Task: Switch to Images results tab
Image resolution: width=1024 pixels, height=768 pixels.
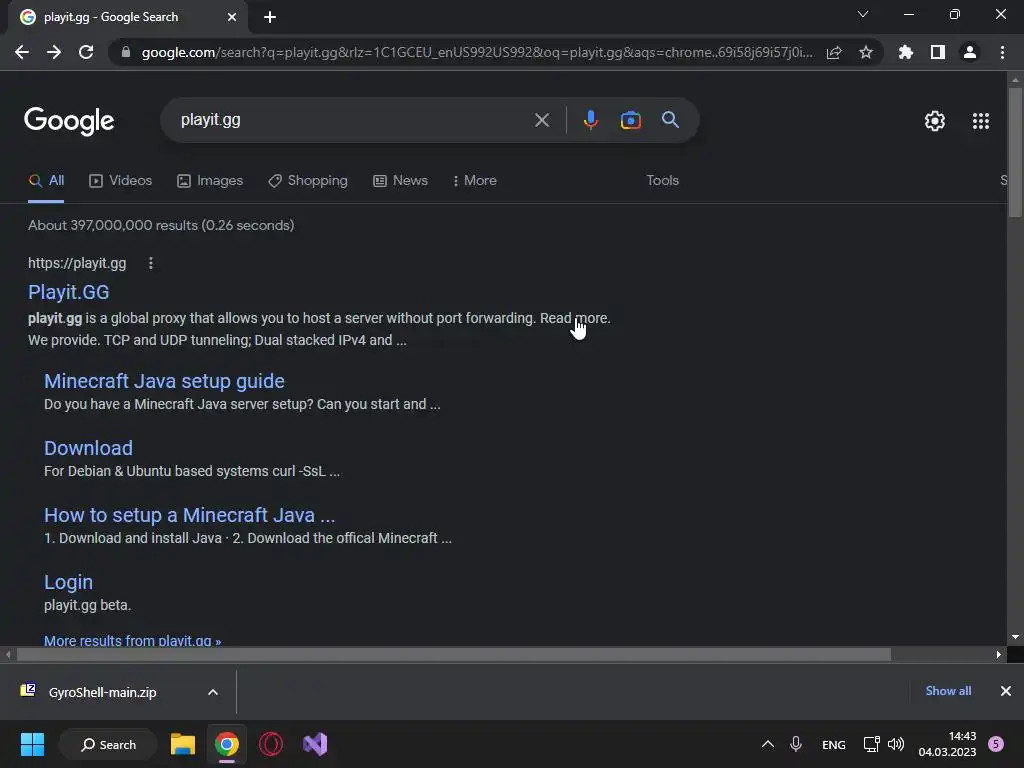Action: click(x=210, y=181)
